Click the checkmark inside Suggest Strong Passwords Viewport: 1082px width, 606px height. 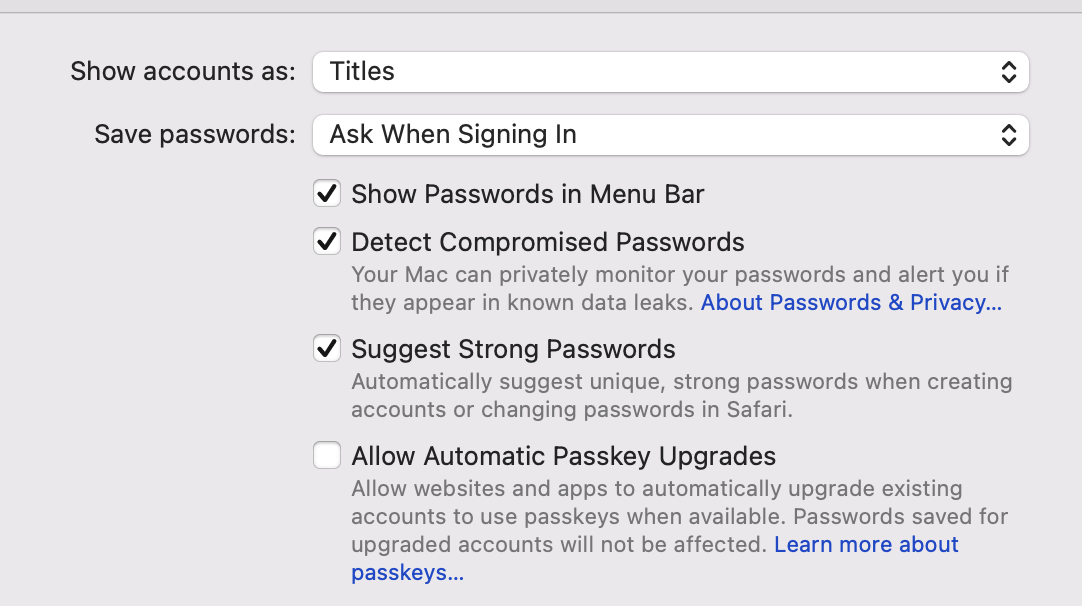[326, 348]
